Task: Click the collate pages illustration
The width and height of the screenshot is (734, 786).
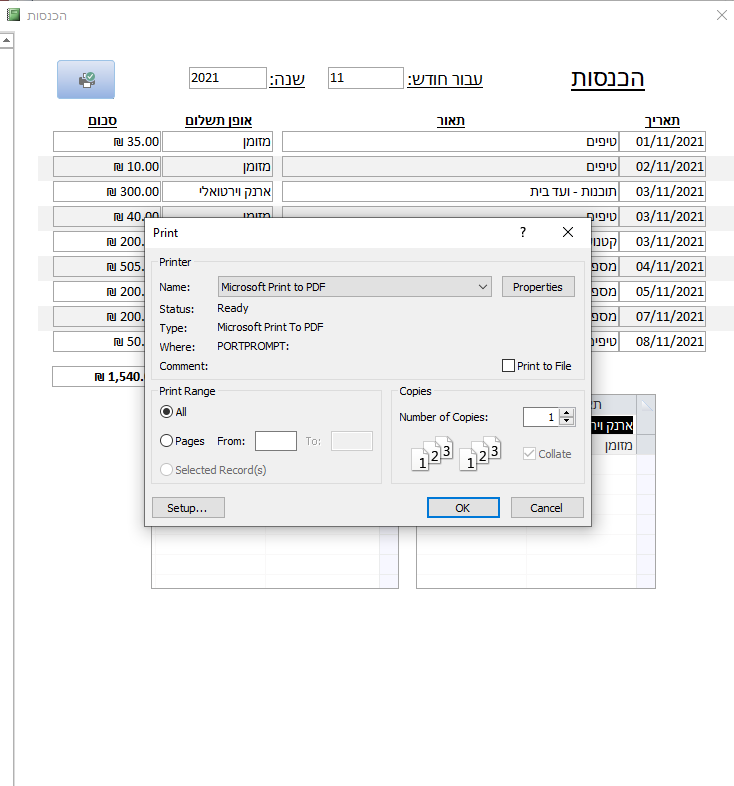Action: pyautogui.click(x=455, y=453)
